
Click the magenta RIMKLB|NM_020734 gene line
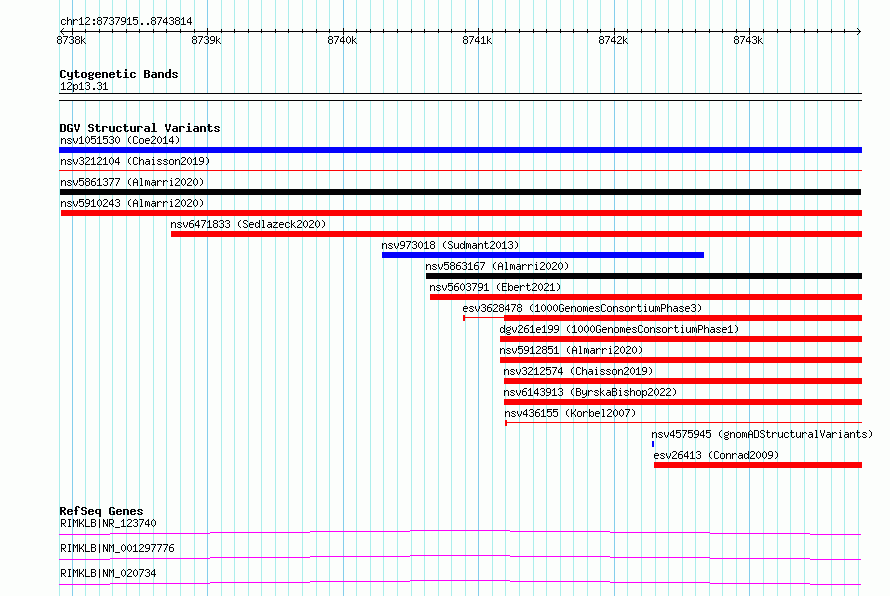(x=460, y=582)
